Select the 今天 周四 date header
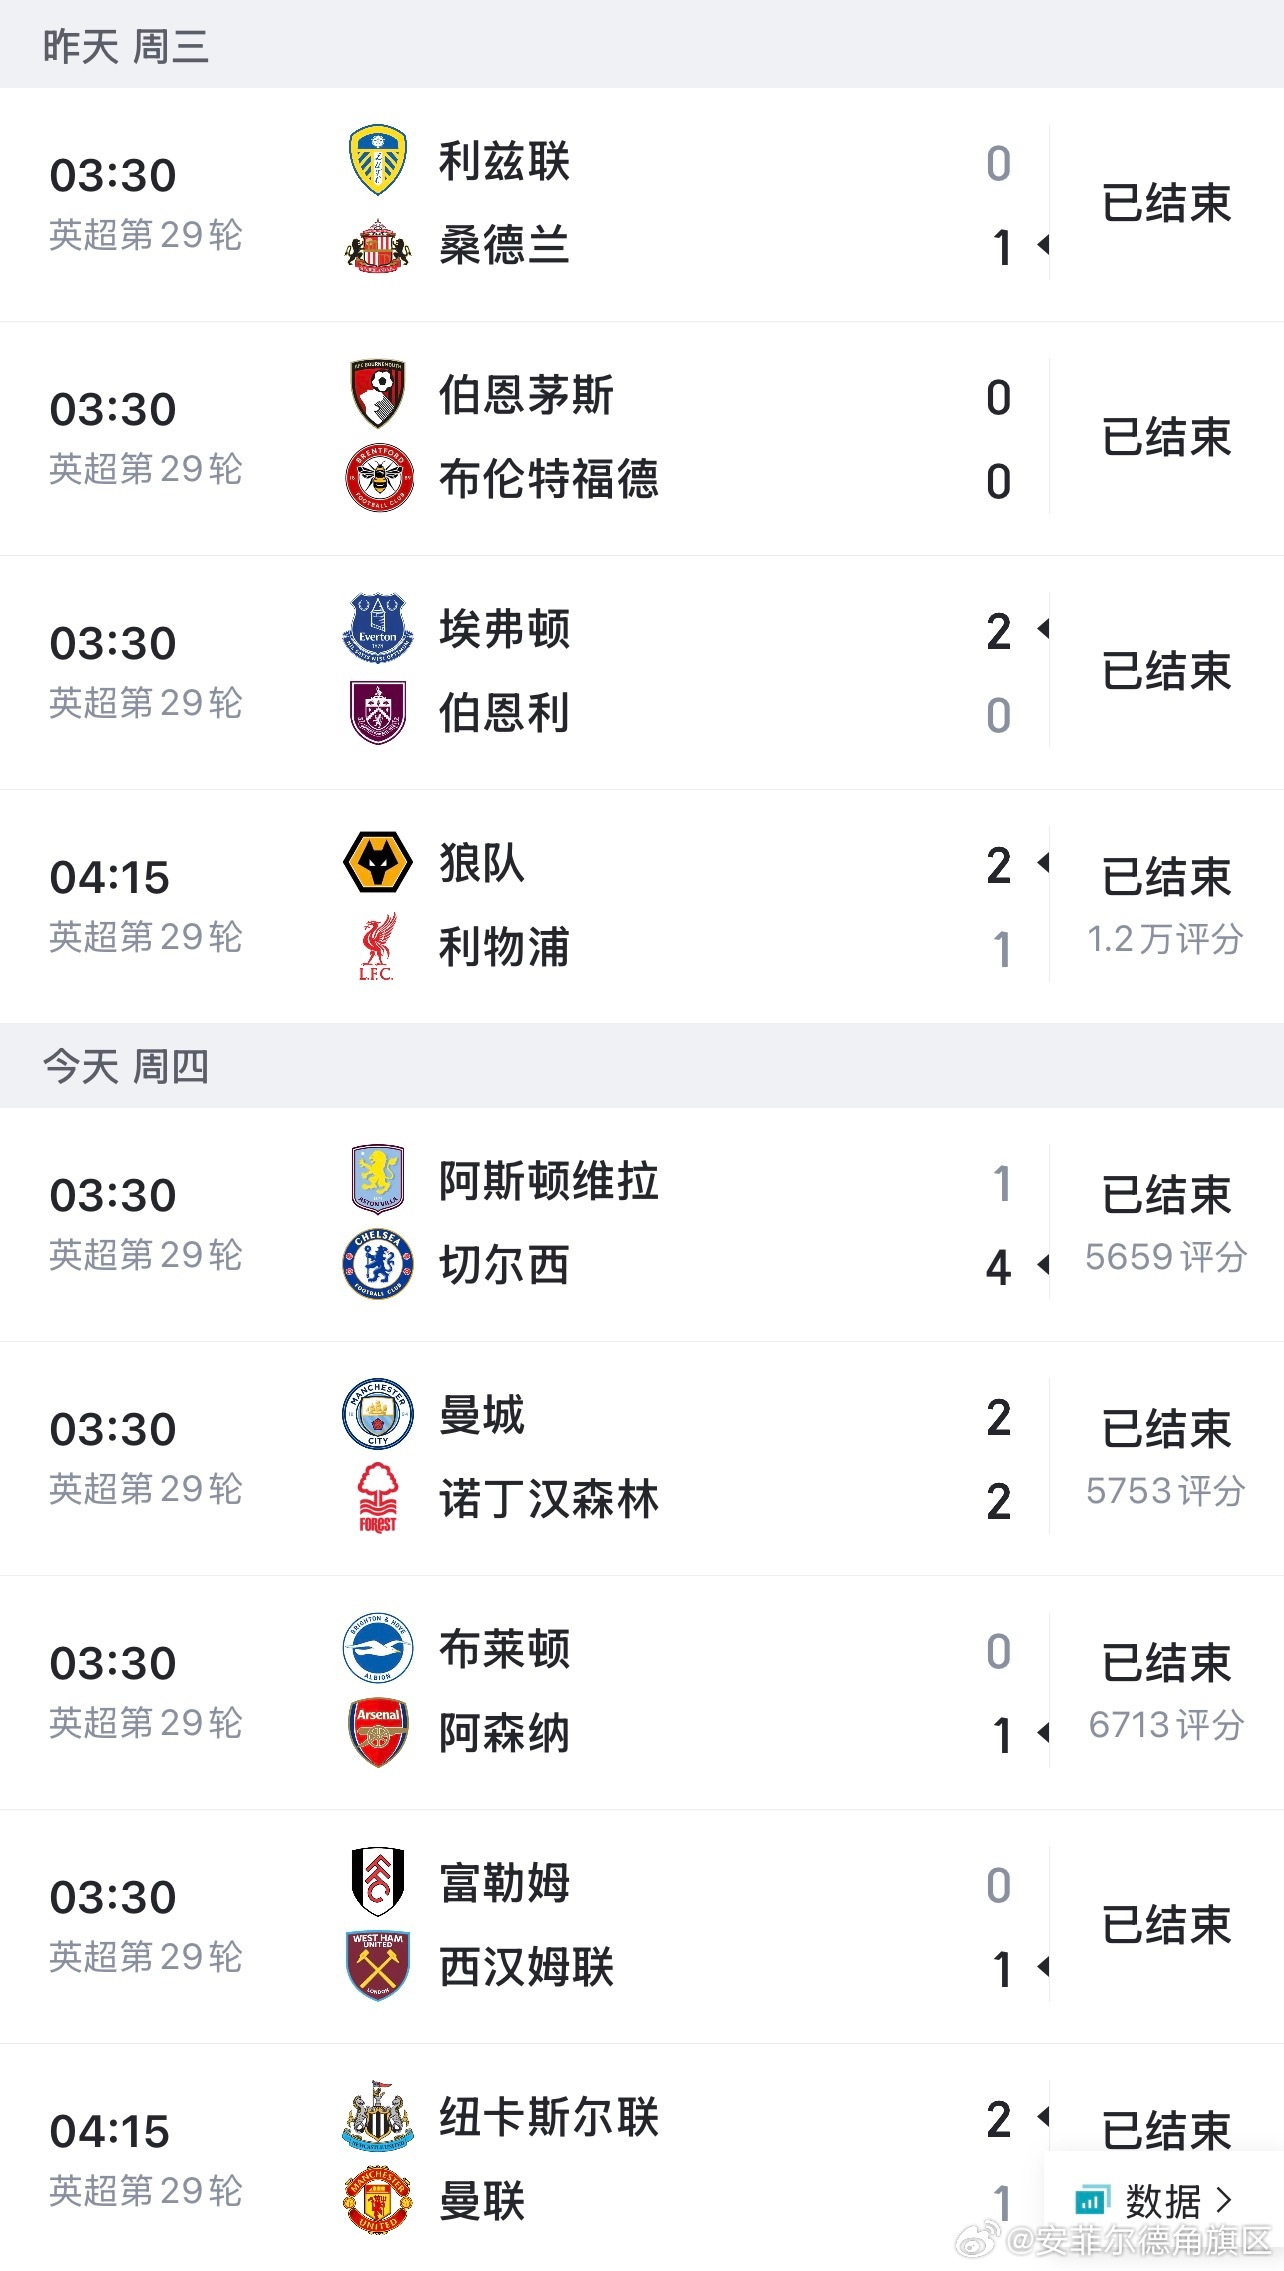Image resolution: width=1284 pixels, height=2271 pixels. click(x=126, y=1067)
